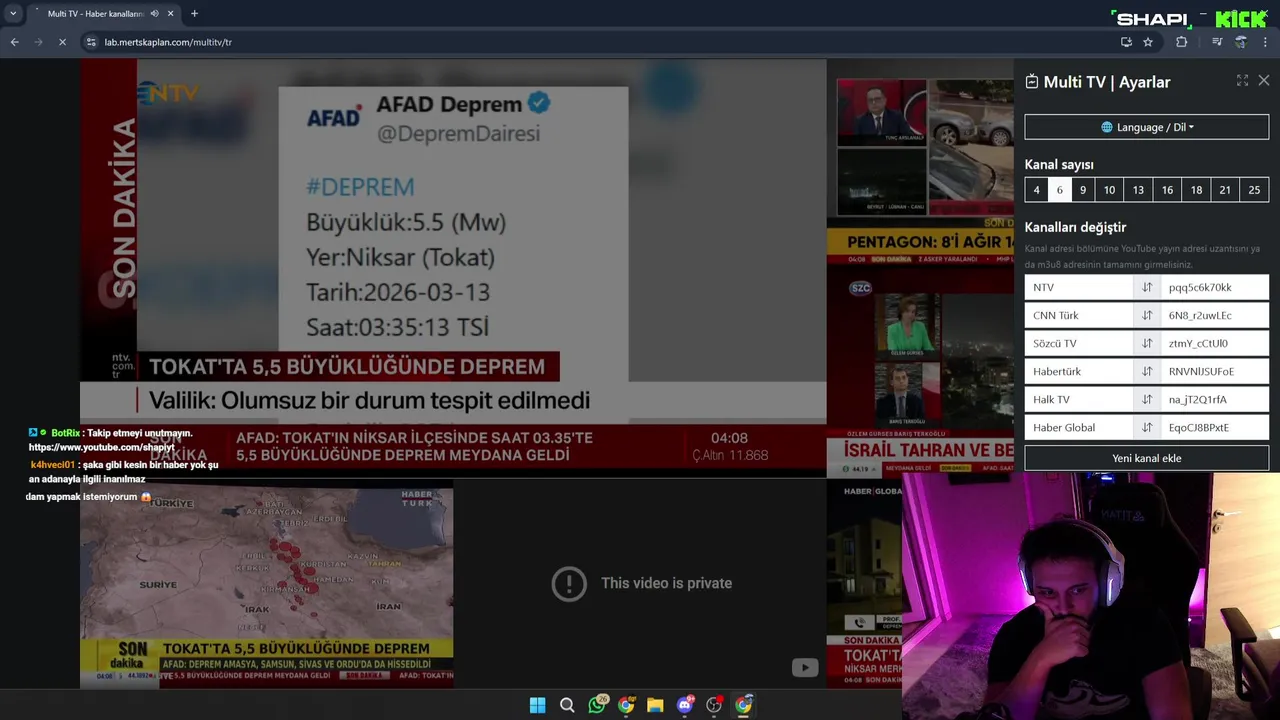Image resolution: width=1280 pixels, height=720 pixels.
Task: Edit the Habertürk channel name field
Action: [1079, 371]
